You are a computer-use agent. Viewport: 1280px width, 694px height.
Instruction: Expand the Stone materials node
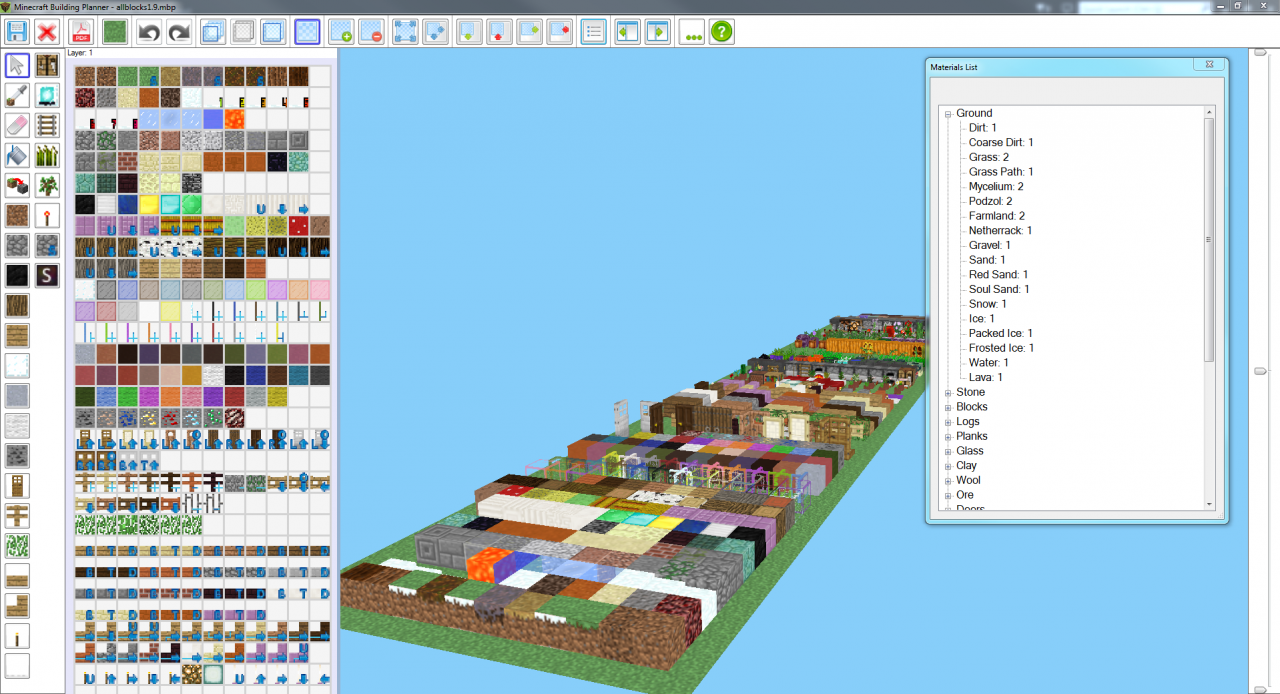click(947, 393)
